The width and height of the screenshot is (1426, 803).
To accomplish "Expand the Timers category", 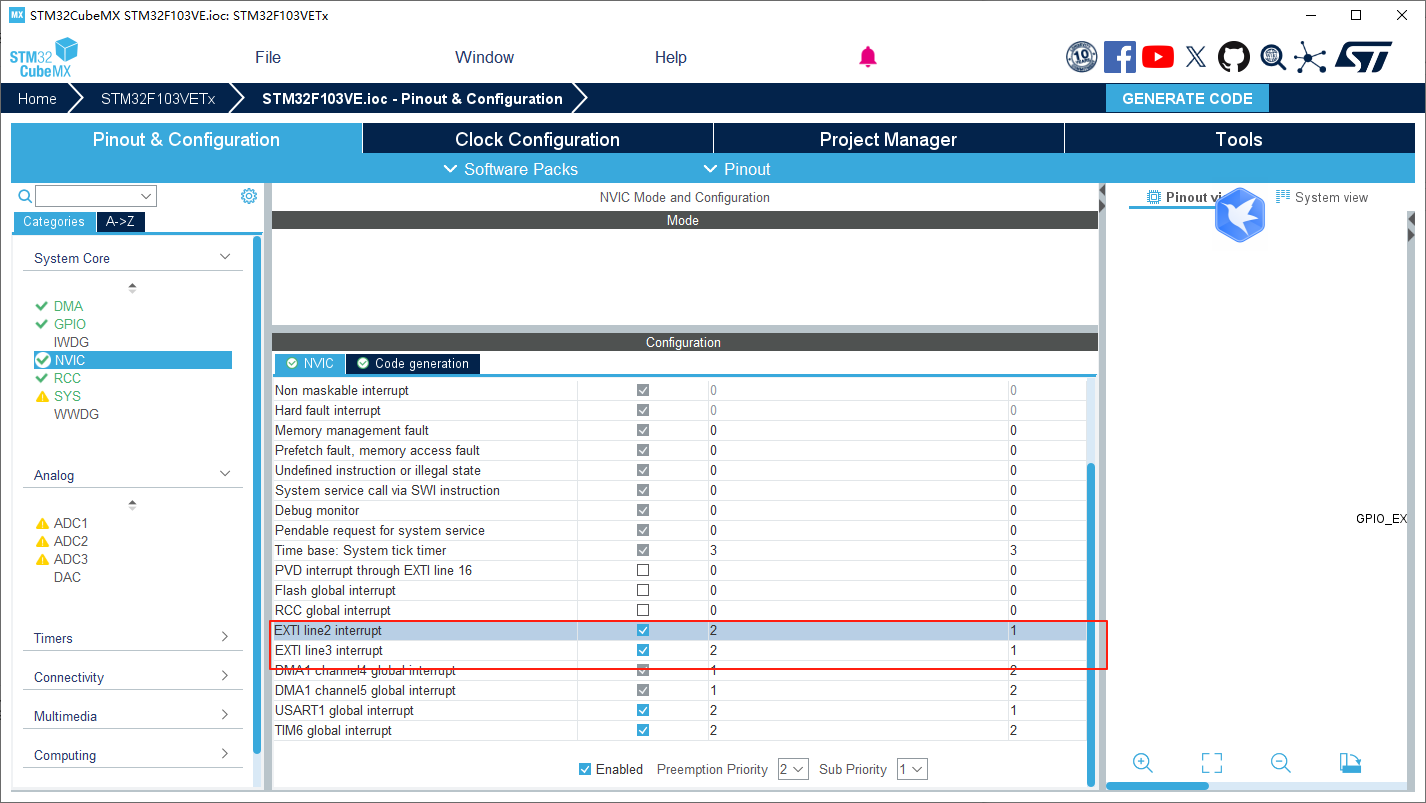I will [x=225, y=637].
